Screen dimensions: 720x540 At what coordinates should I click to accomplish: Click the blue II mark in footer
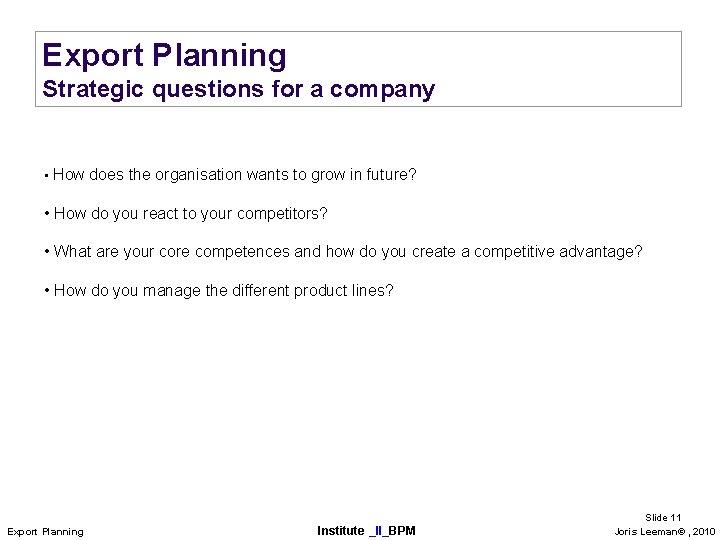click(x=378, y=531)
